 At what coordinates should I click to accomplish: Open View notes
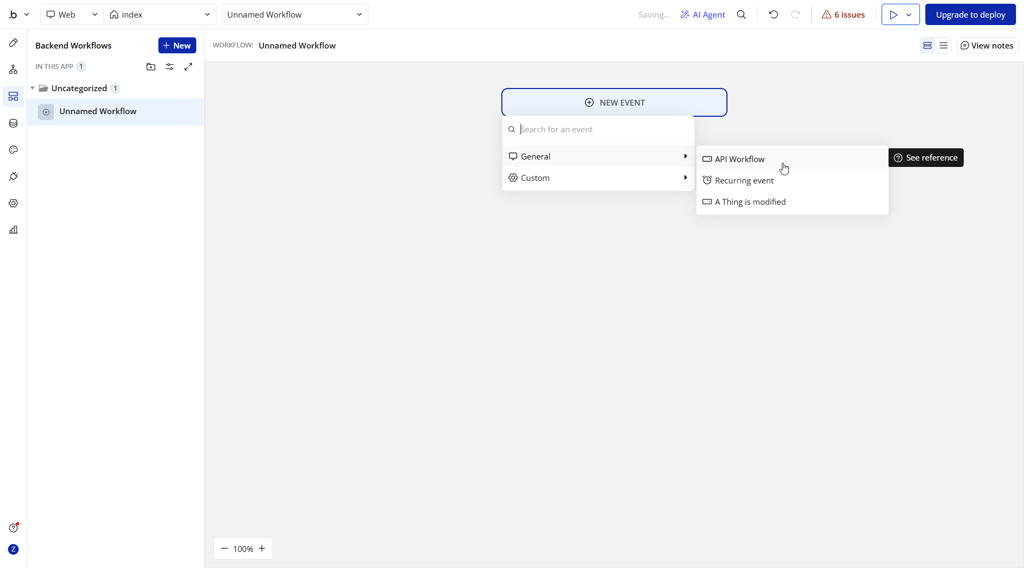(987, 46)
